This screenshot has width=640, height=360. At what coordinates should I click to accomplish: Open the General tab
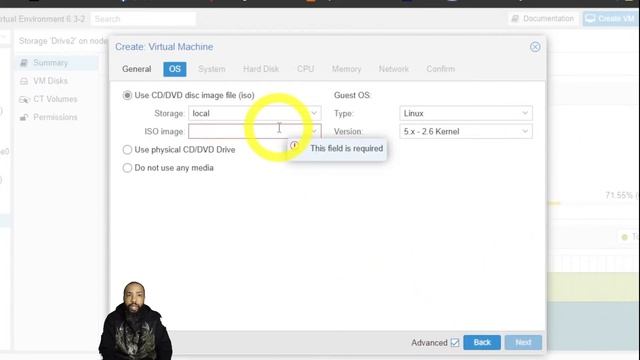click(137, 69)
